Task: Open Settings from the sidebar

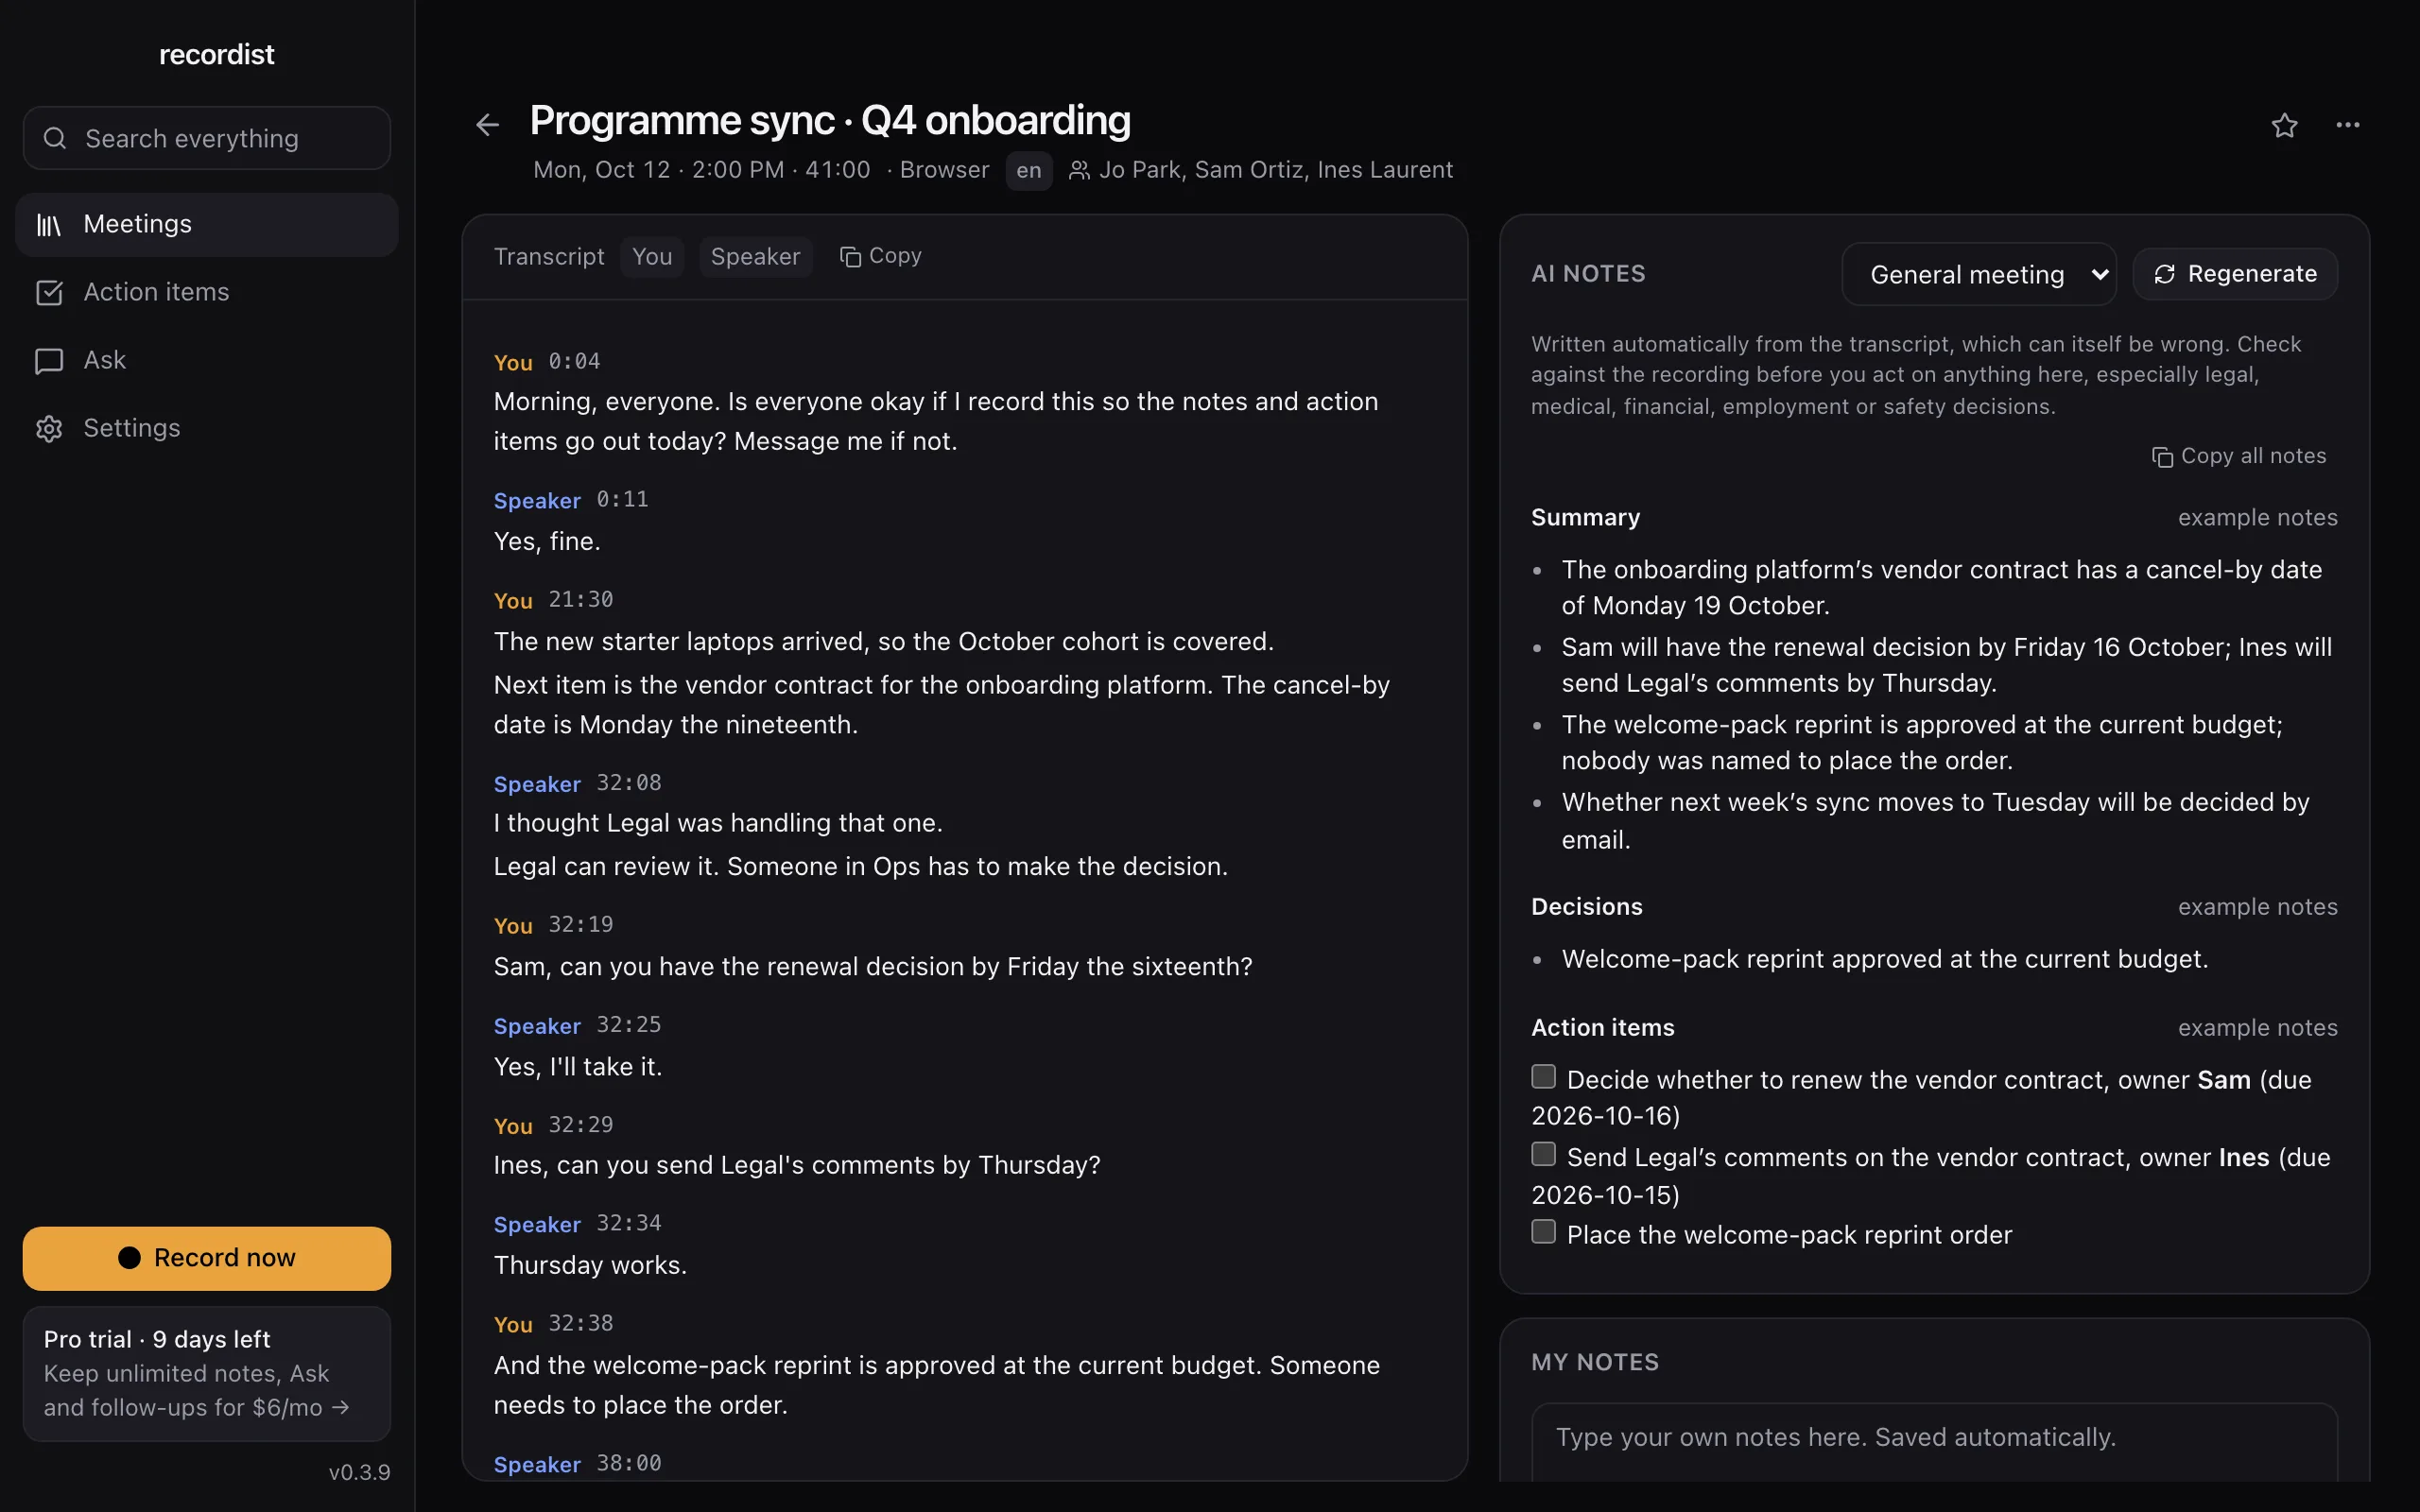Action: [207, 428]
